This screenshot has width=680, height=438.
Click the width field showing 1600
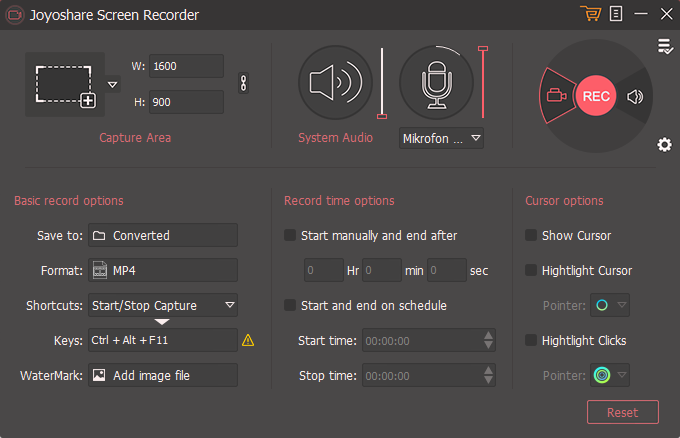tap(186, 66)
